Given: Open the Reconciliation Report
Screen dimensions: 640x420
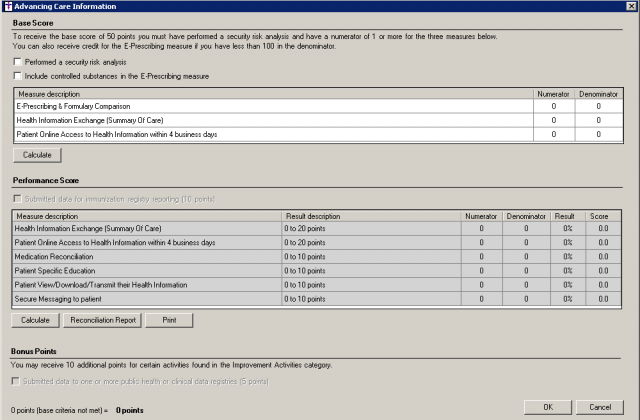Looking at the screenshot, I should coord(100,320).
